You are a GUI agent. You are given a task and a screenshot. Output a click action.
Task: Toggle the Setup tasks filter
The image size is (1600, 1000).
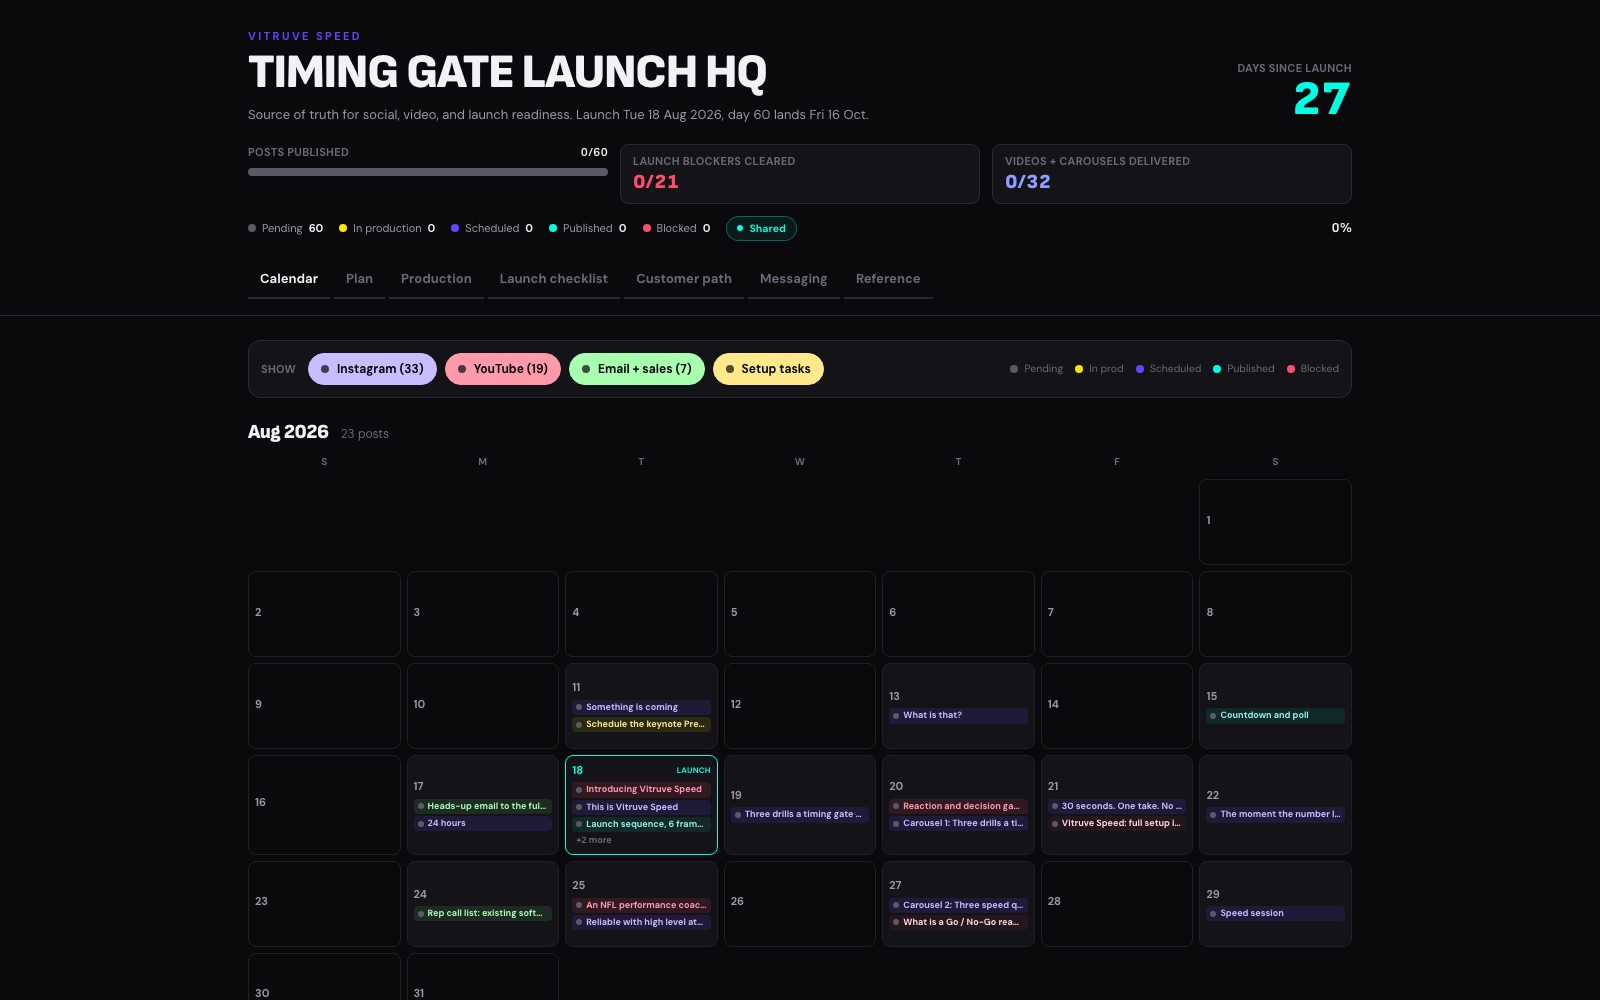[768, 369]
